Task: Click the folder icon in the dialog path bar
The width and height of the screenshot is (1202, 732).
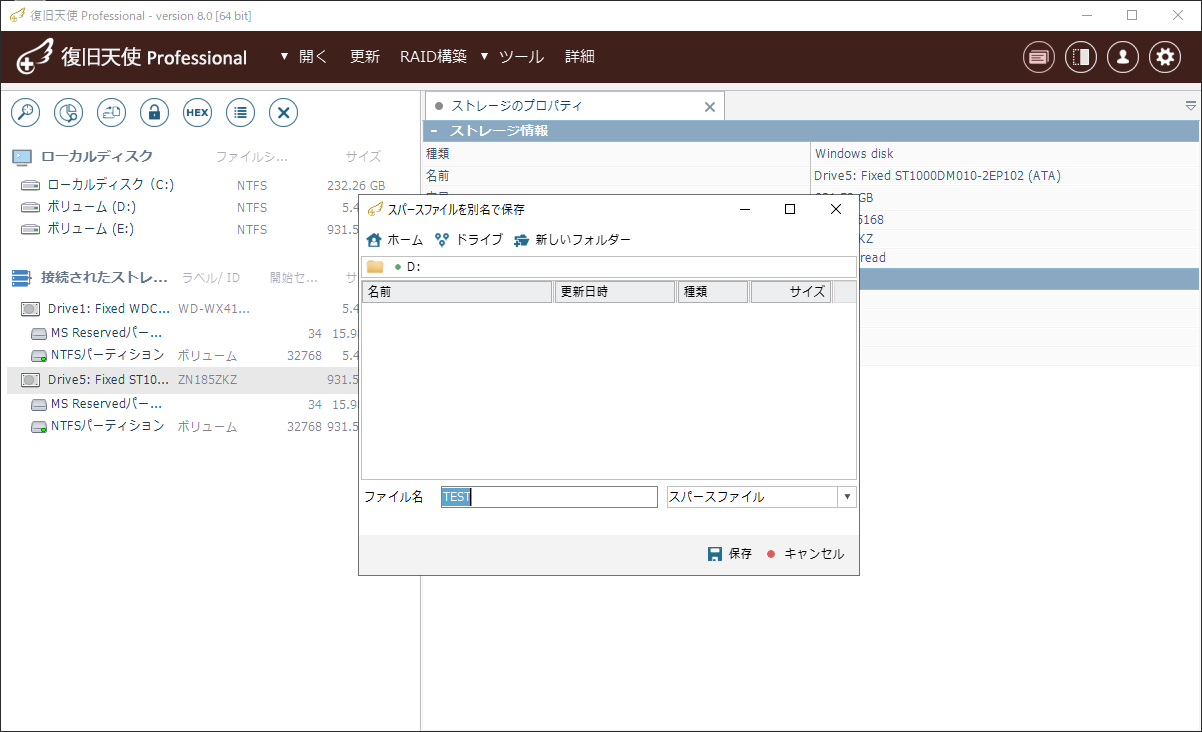Action: tap(375, 267)
